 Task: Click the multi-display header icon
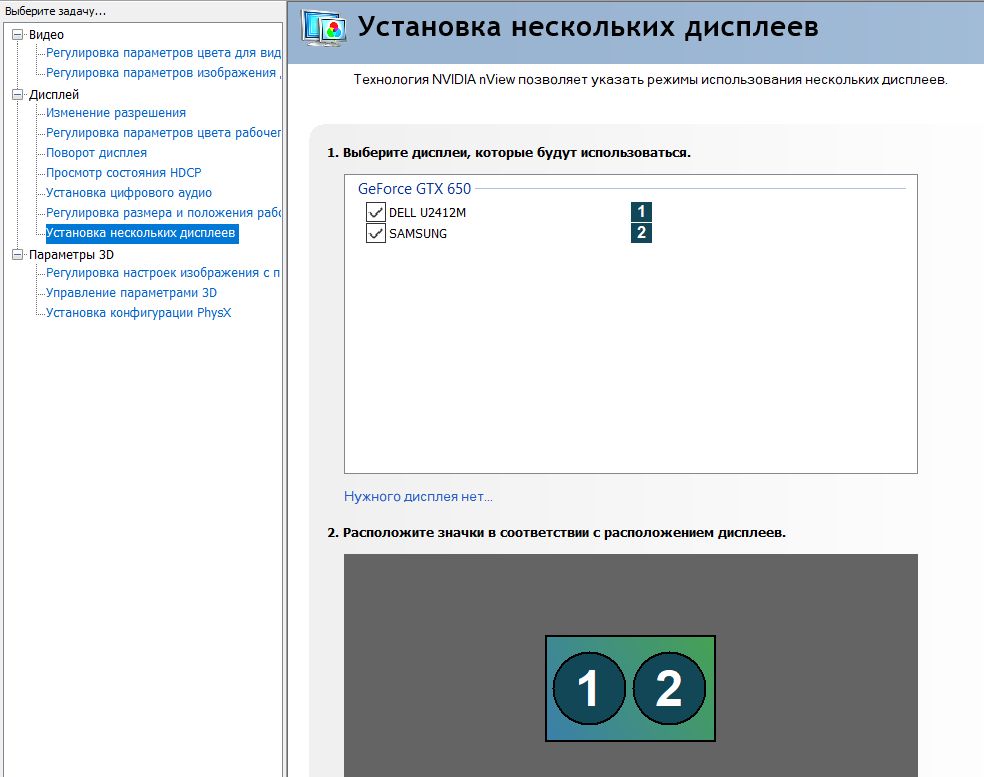click(x=323, y=30)
